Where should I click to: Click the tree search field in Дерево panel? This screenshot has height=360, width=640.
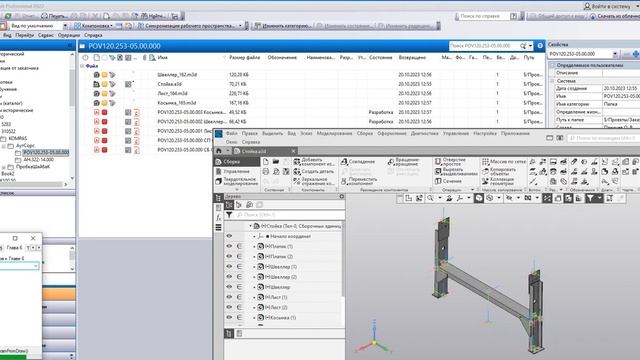coord(289,215)
